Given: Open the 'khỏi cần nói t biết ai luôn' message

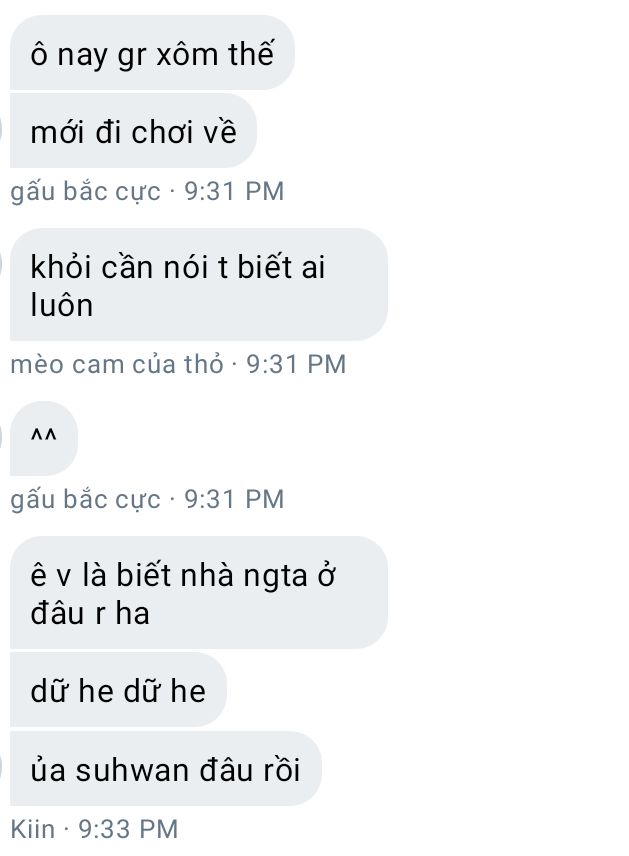Looking at the screenshot, I should click(x=199, y=284).
